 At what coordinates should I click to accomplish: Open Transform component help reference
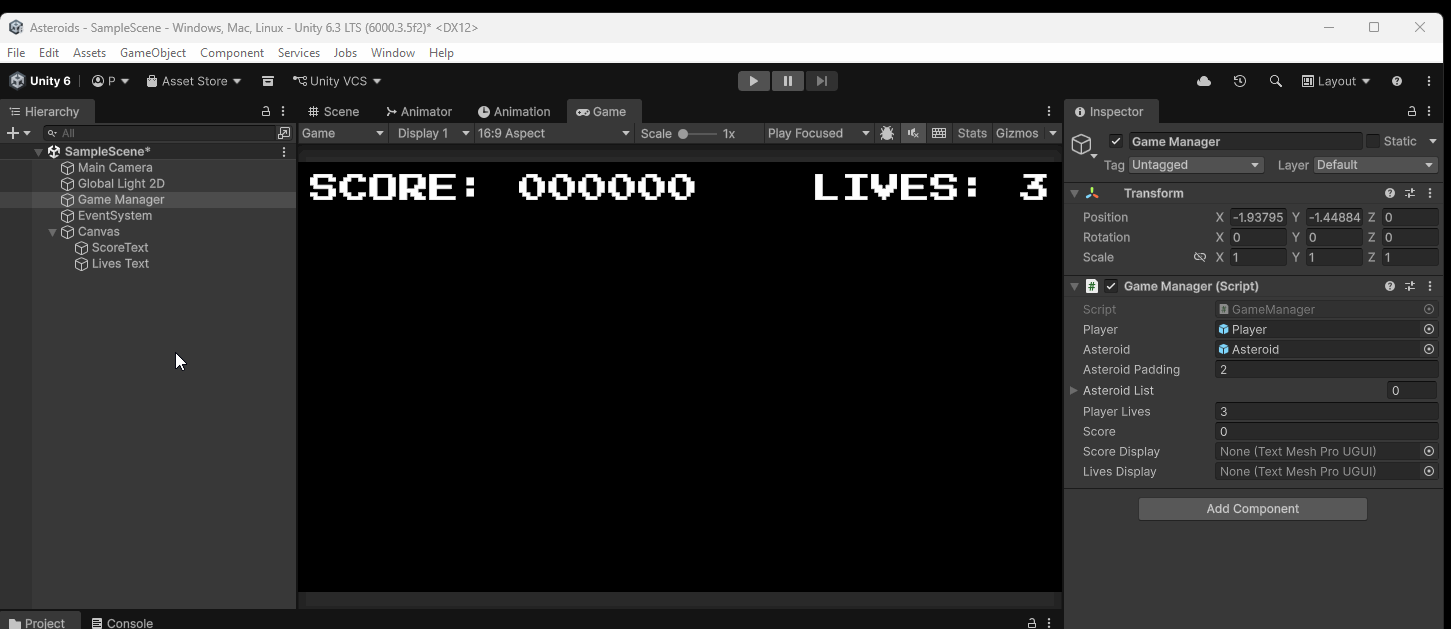pos(1390,193)
